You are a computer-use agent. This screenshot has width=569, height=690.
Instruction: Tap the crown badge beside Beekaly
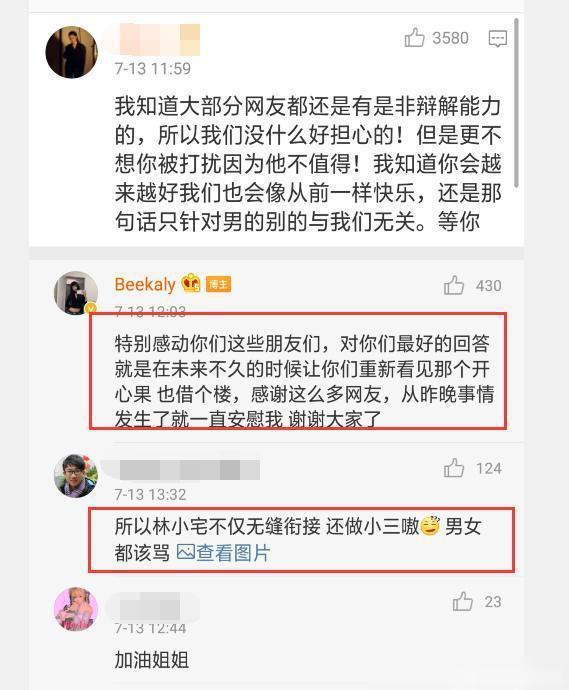click(191, 283)
